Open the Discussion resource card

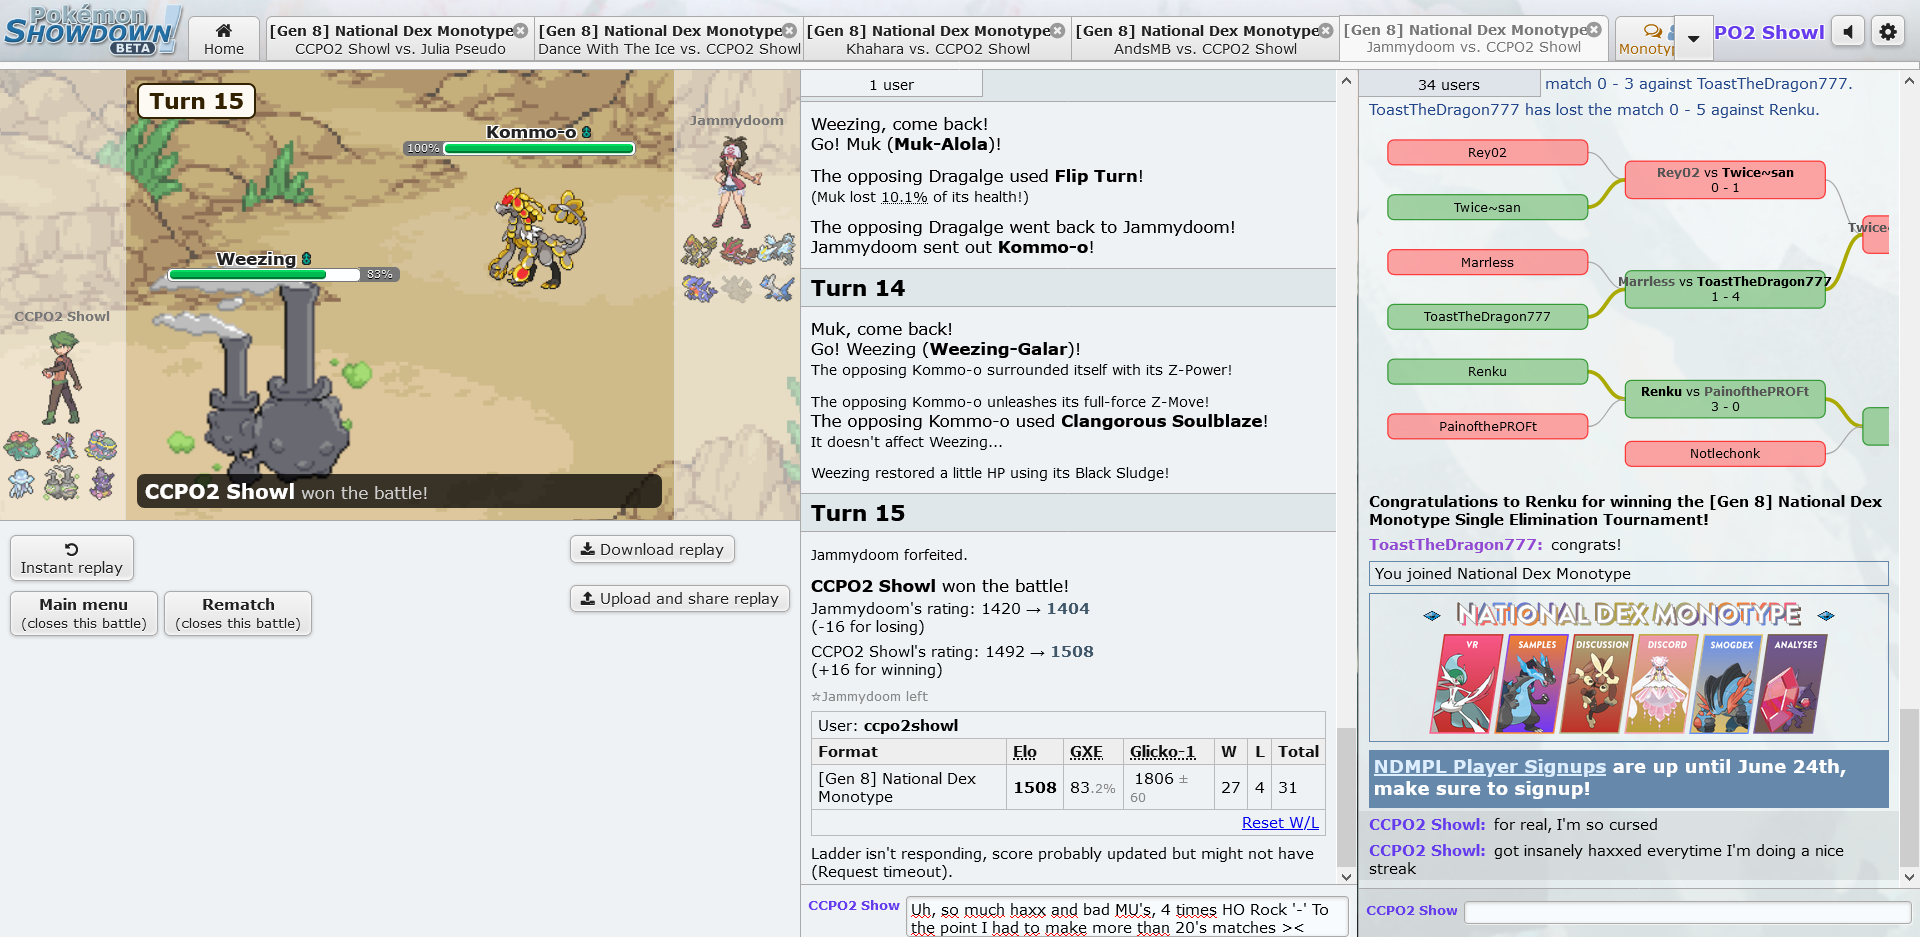[x=1595, y=684]
